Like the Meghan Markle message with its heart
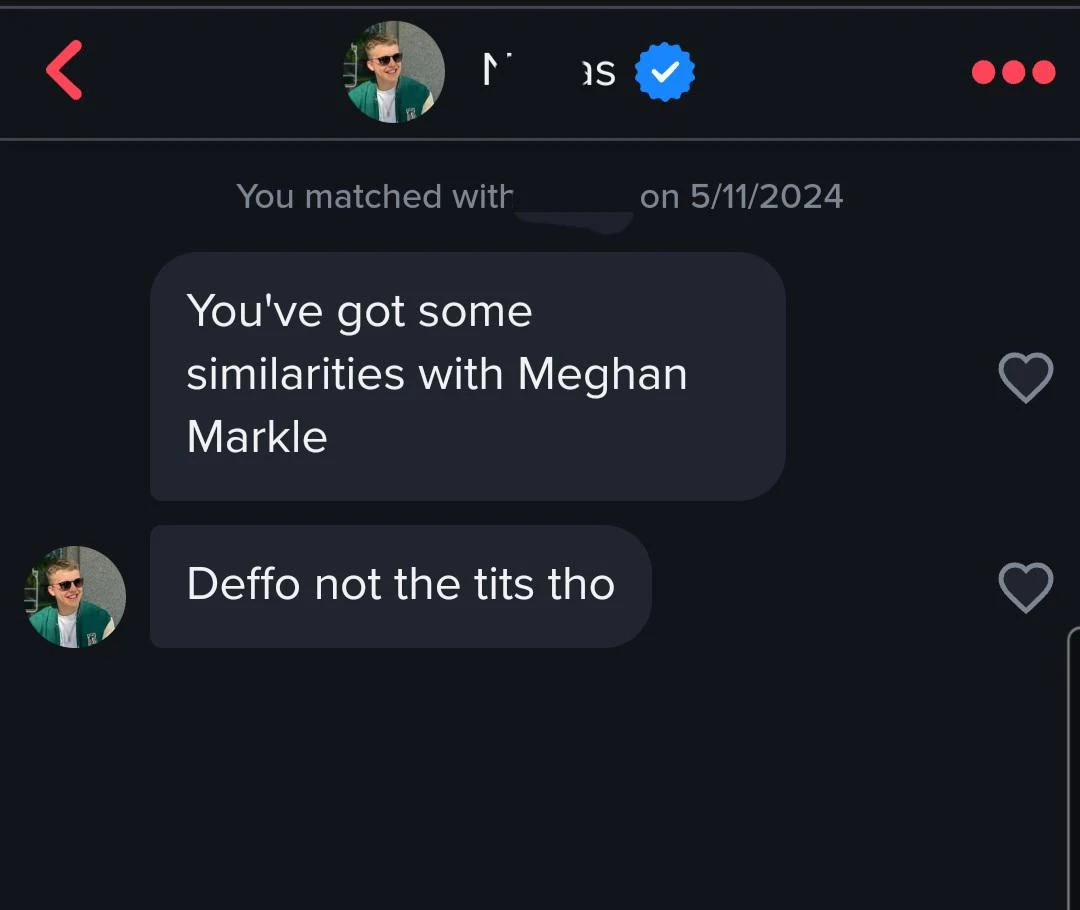Image resolution: width=1080 pixels, height=910 pixels. point(1026,378)
